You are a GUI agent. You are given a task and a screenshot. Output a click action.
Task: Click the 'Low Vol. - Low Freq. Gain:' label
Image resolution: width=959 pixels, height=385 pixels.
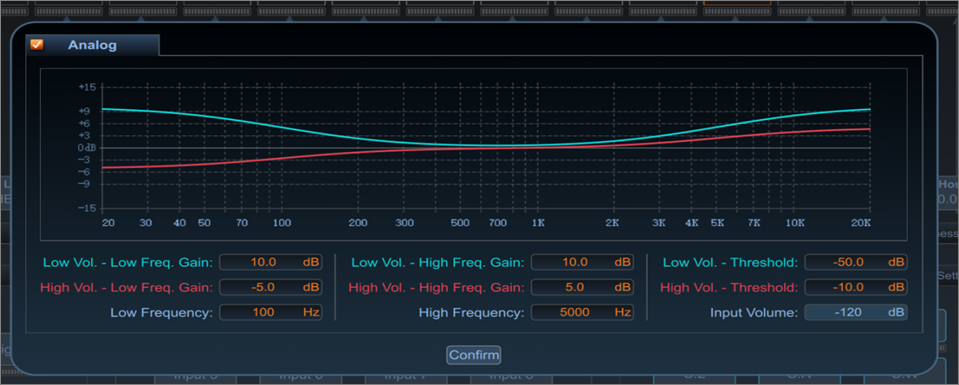point(128,263)
